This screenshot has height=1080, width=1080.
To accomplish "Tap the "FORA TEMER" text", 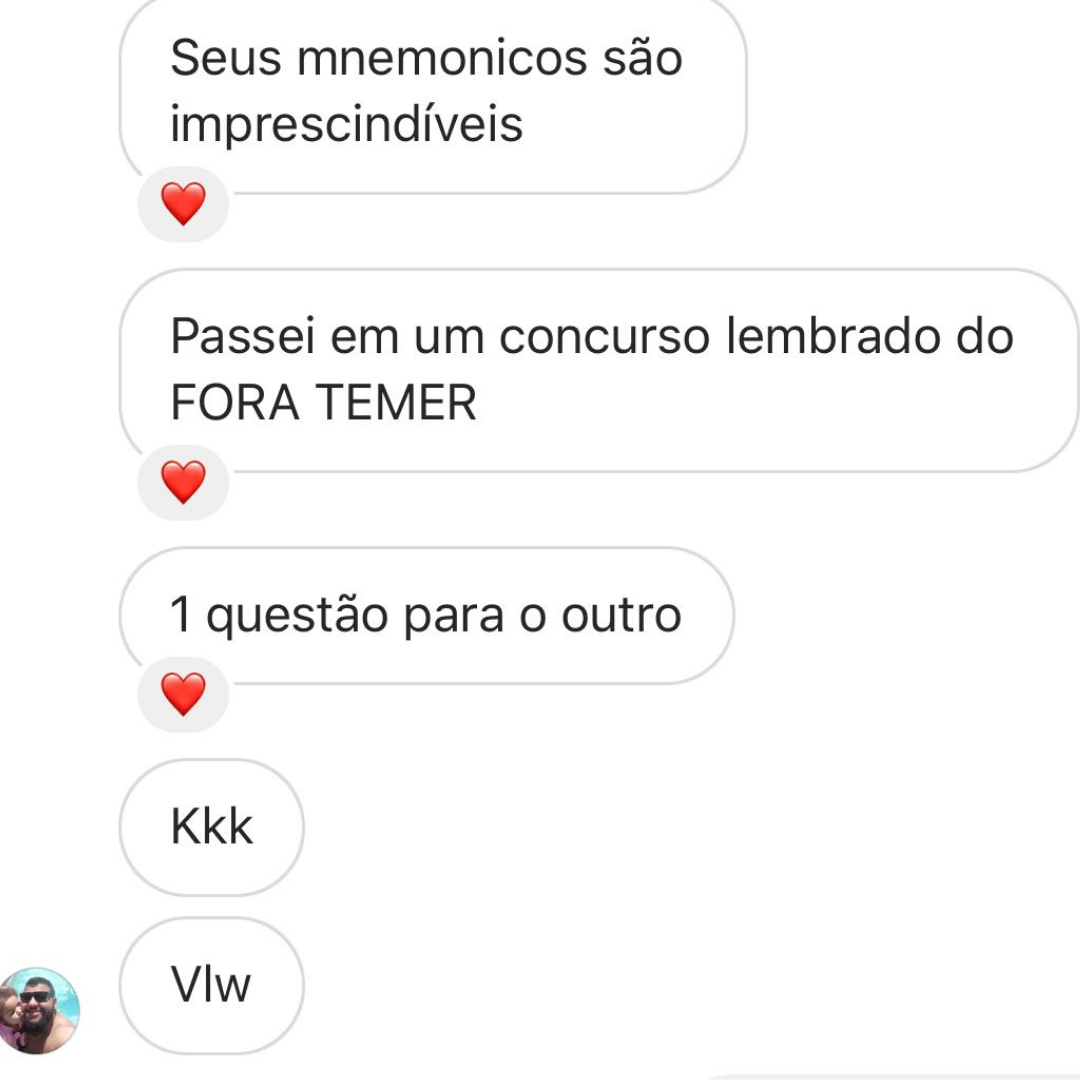I will pos(323,403).
